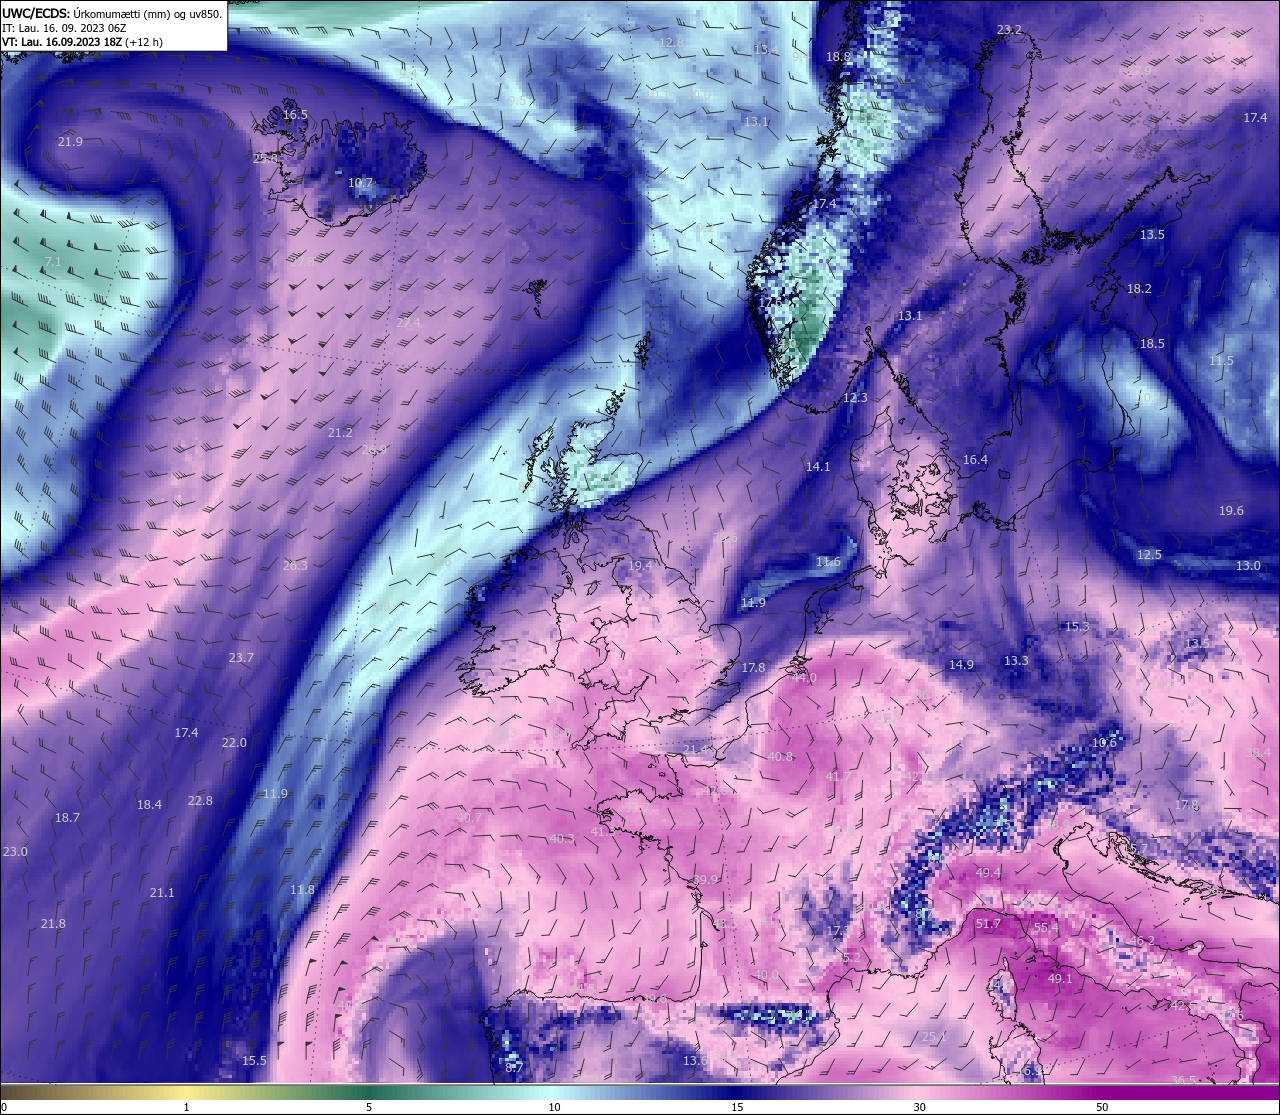Select the 16.4 value over southern Sweden
Image resolution: width=1280 pixels, height=1115 pixels.
pos(975,460)
